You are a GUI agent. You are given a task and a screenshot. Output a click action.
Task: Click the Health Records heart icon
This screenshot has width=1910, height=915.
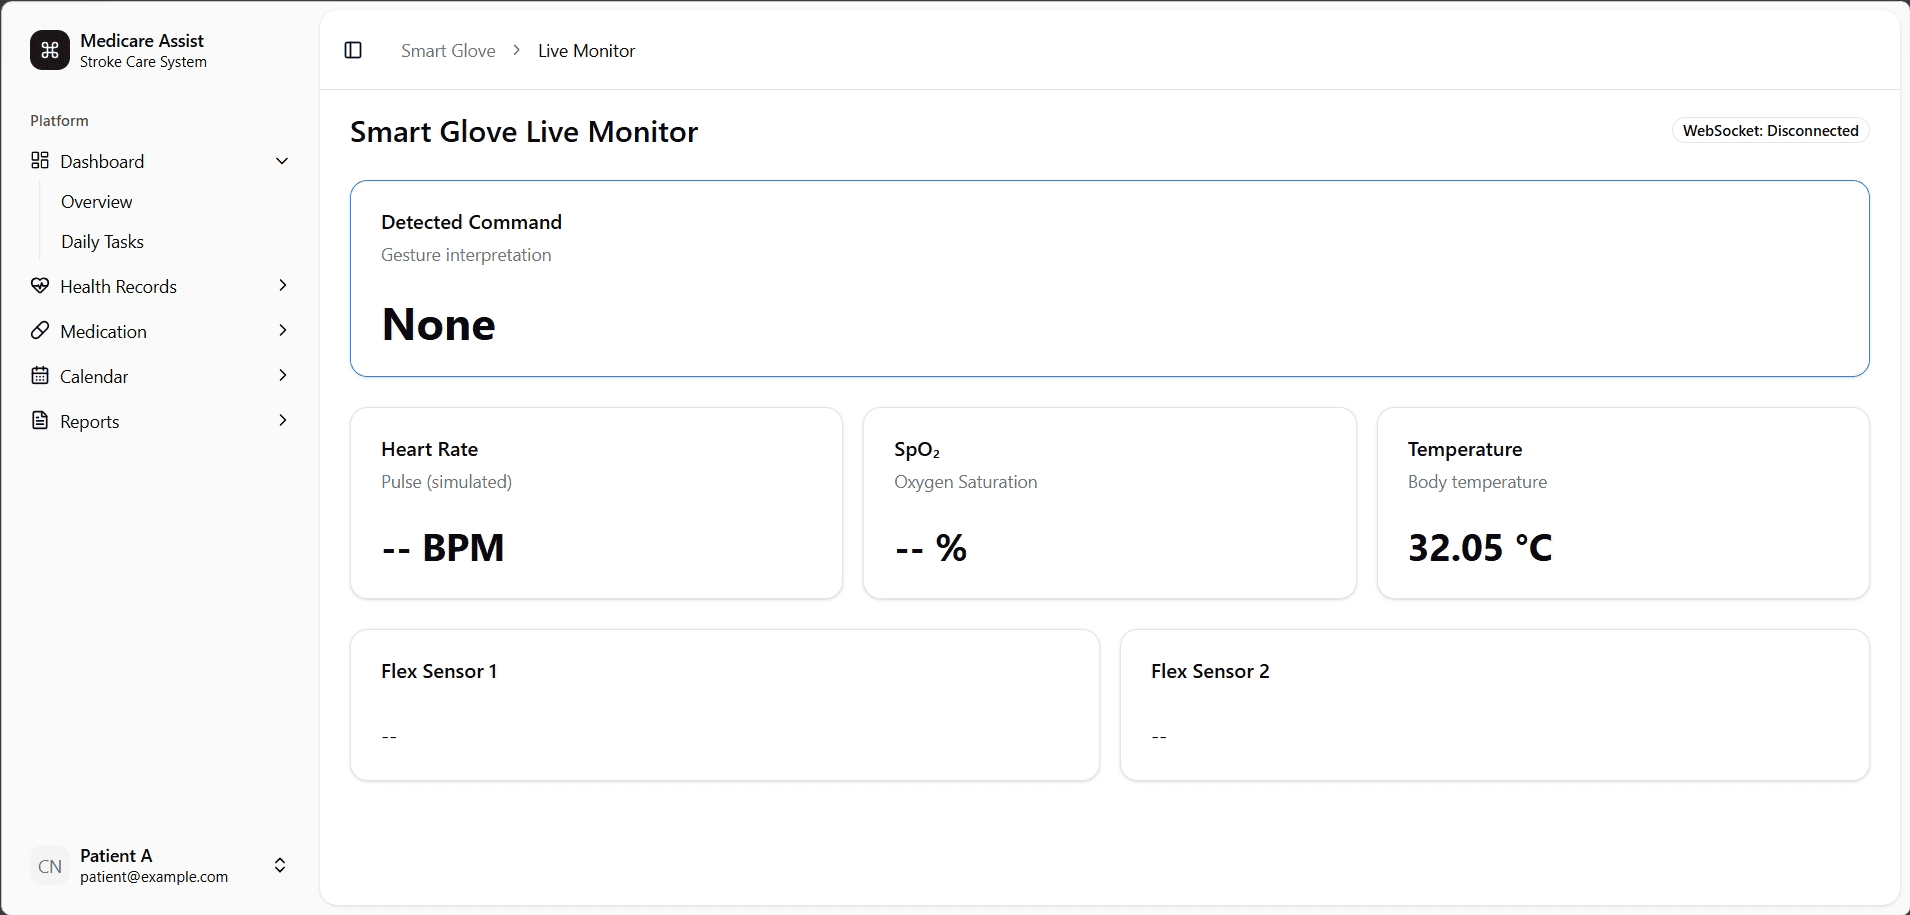(x=40, y=285)
